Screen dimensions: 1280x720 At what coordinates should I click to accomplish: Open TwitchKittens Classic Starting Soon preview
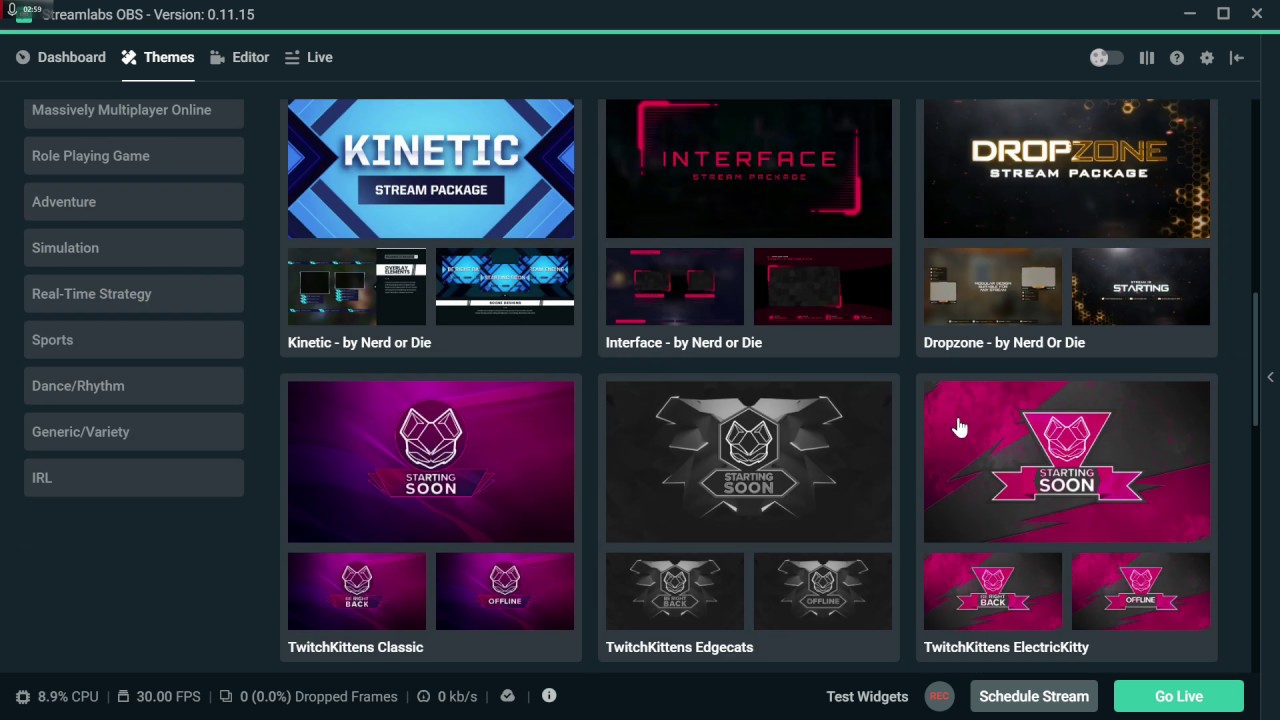(431, 462)
